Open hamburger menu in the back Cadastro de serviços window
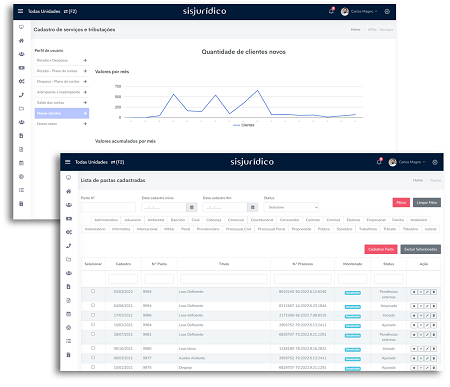 click(x=20, y=11)
